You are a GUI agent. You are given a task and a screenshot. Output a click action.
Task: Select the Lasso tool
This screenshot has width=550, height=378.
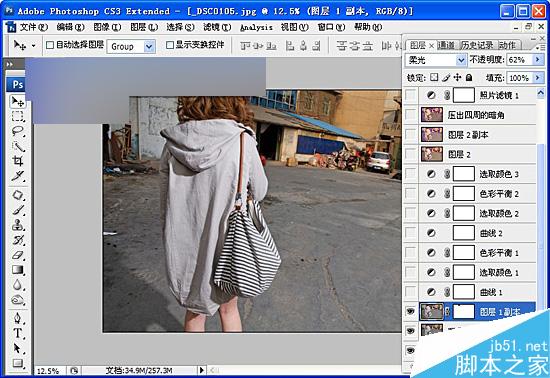[x=18, y=131]
